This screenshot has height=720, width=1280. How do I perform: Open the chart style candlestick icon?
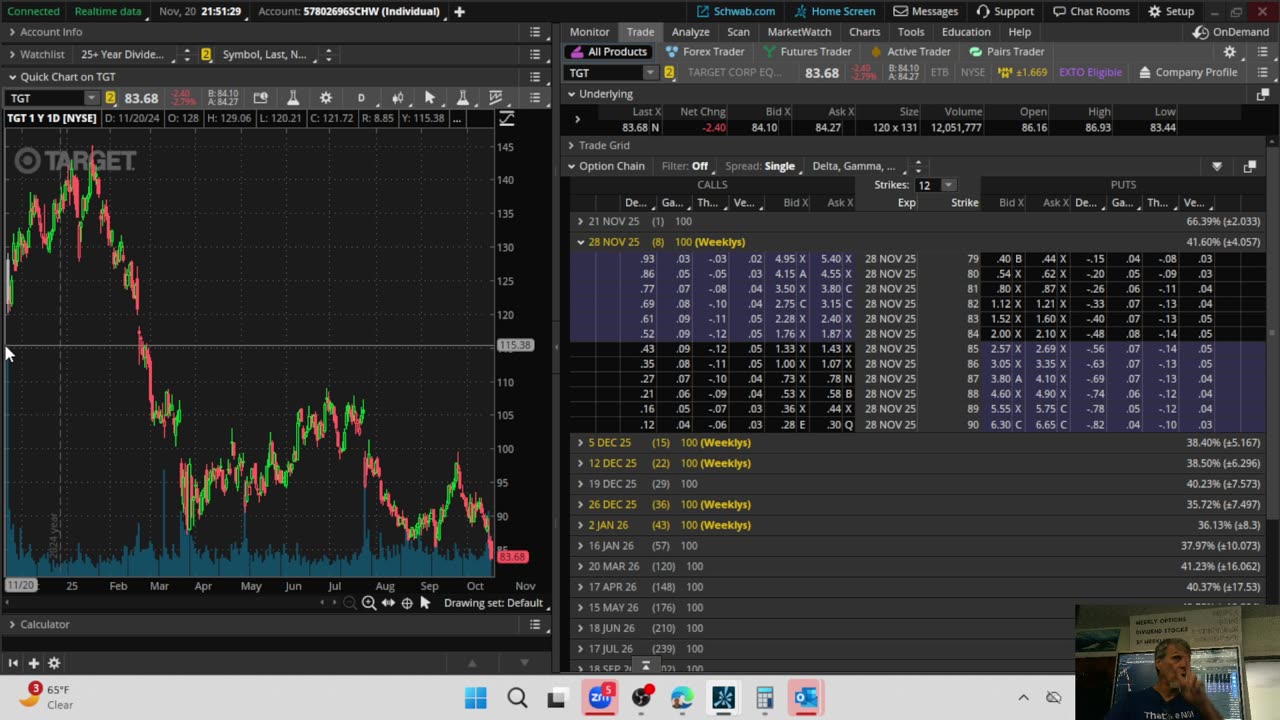(397, 98)
